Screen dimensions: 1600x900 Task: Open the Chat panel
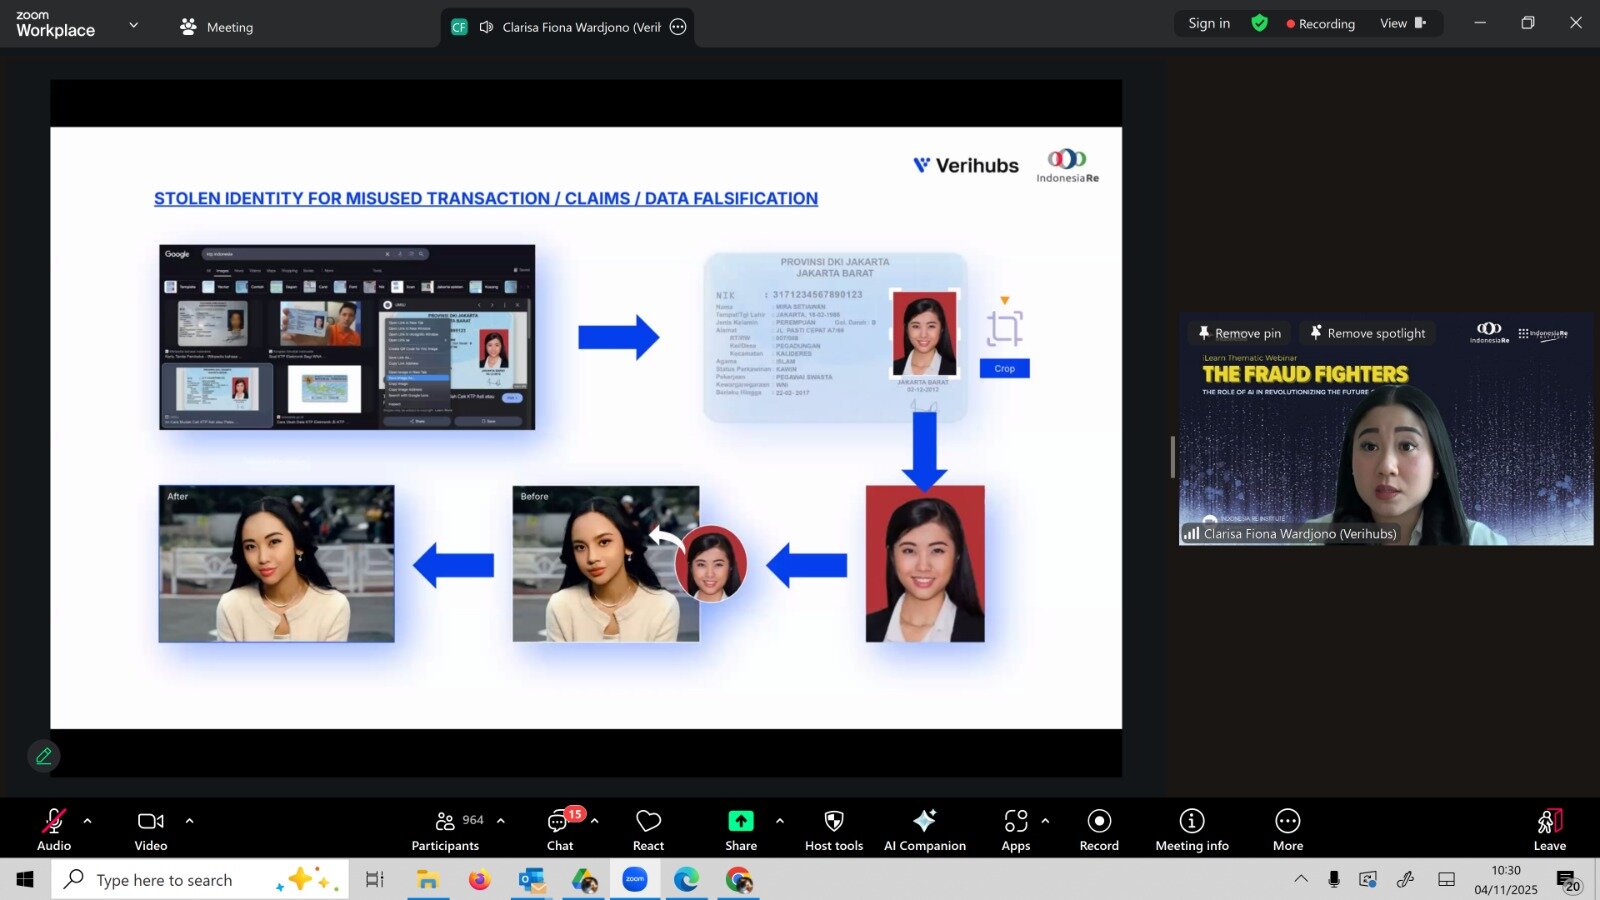pyautogui.click(x=559, y=830)
